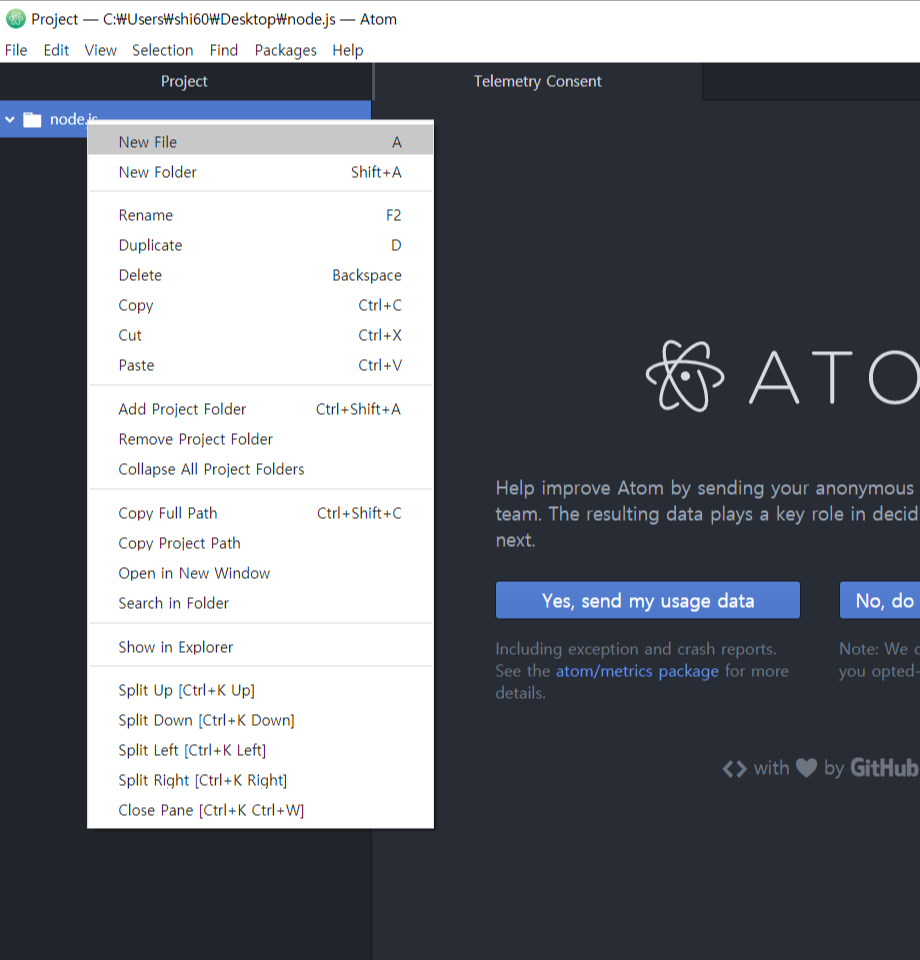Open the View menu
Image resolution: width=920 pixels, height=960 pixels.
(100, 50)
